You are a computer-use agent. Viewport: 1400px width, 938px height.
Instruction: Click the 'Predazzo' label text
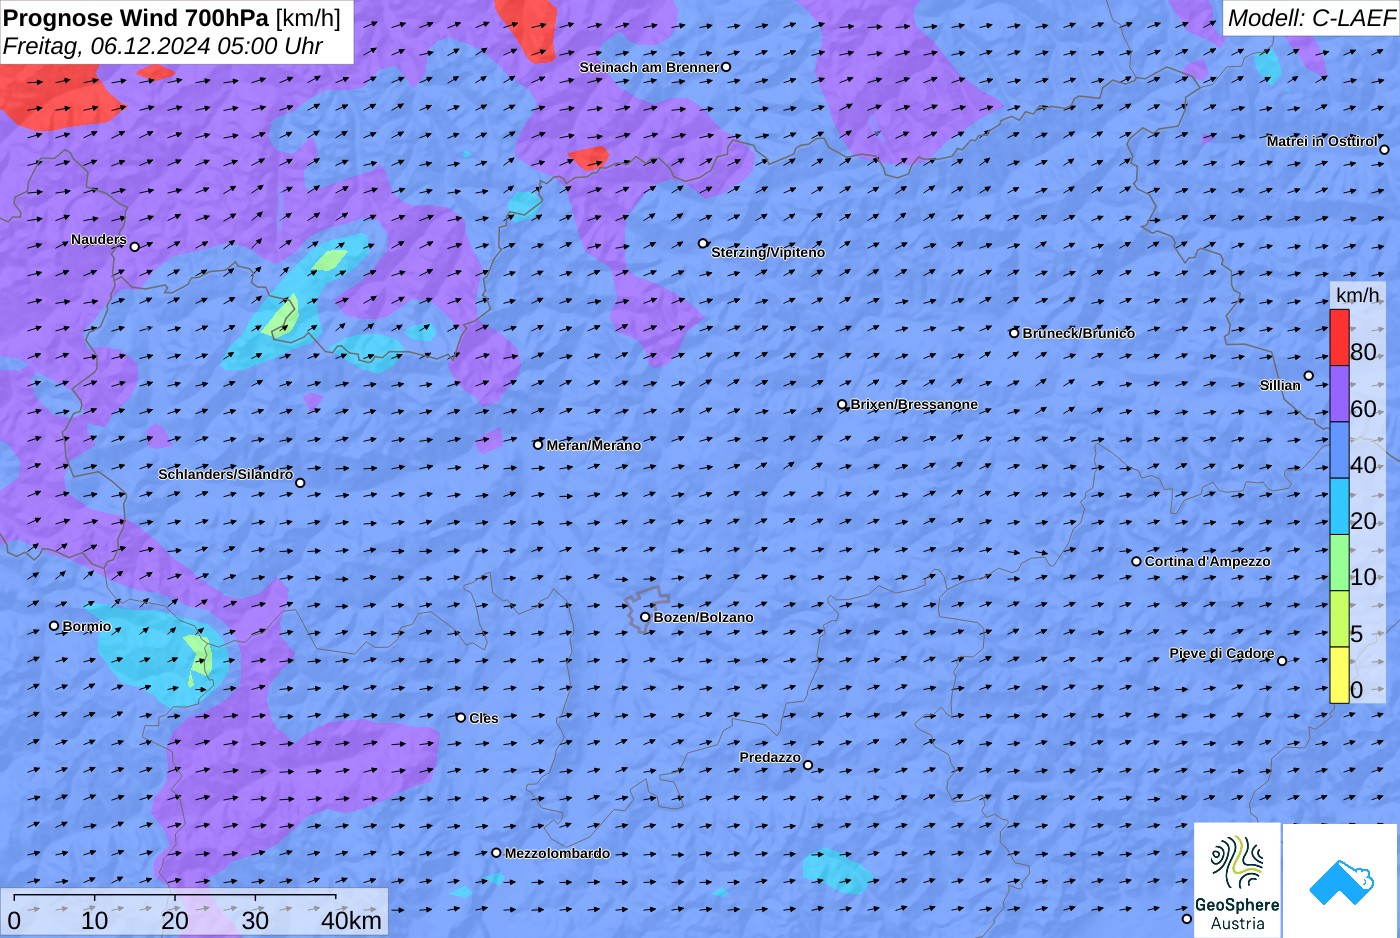click(x=770, y=757)
